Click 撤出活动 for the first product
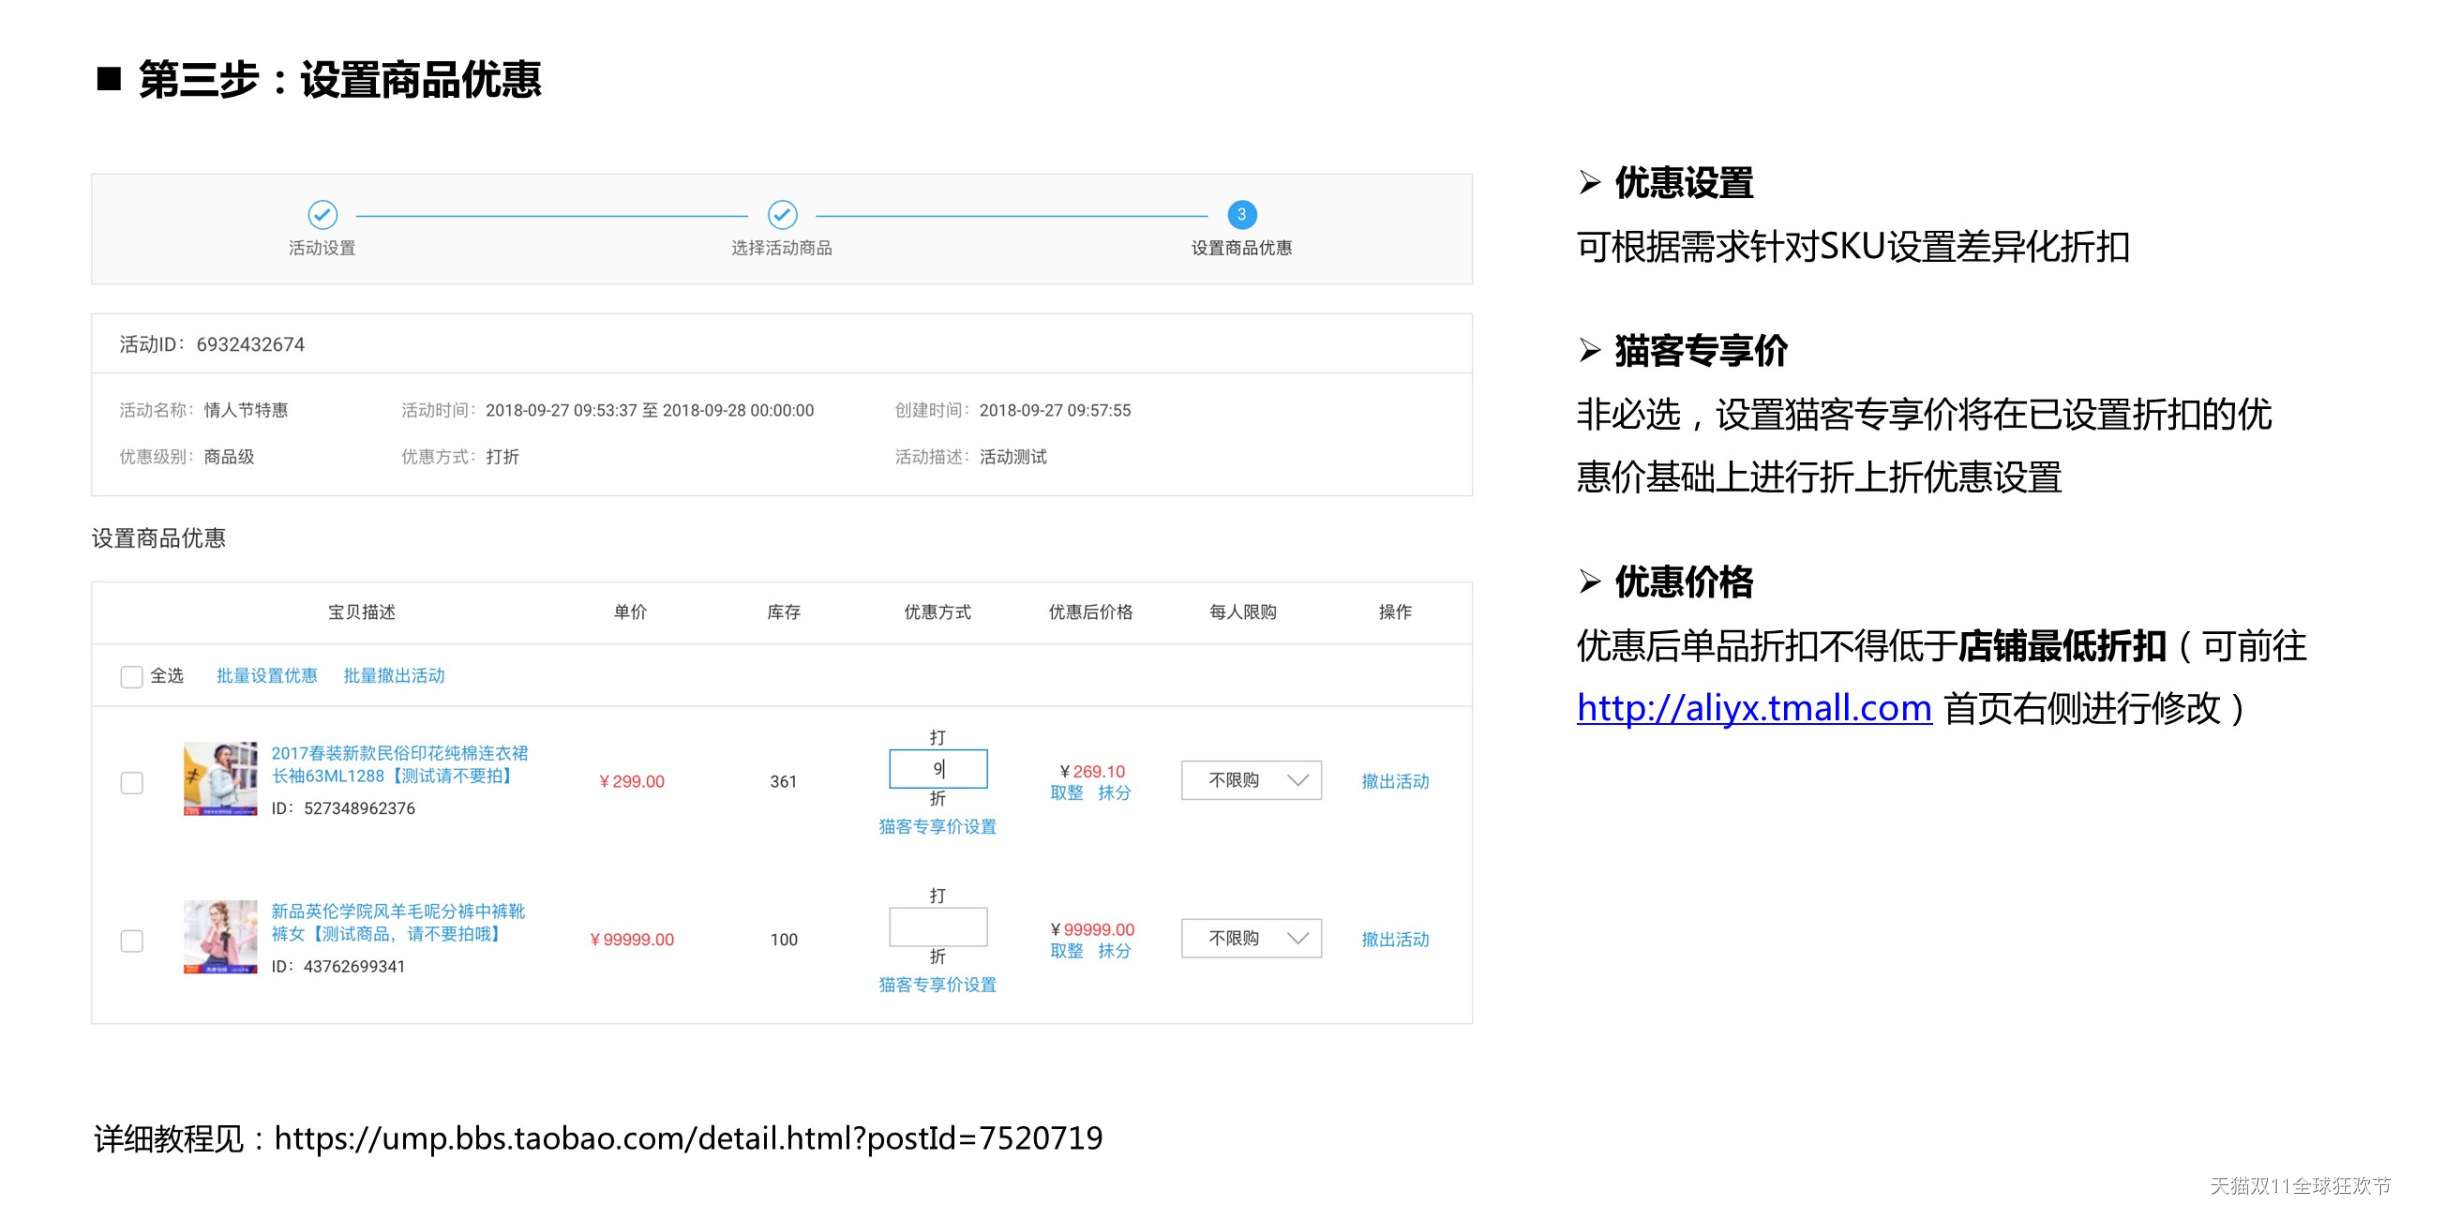2445x1205 pixels. (1394, 781)
